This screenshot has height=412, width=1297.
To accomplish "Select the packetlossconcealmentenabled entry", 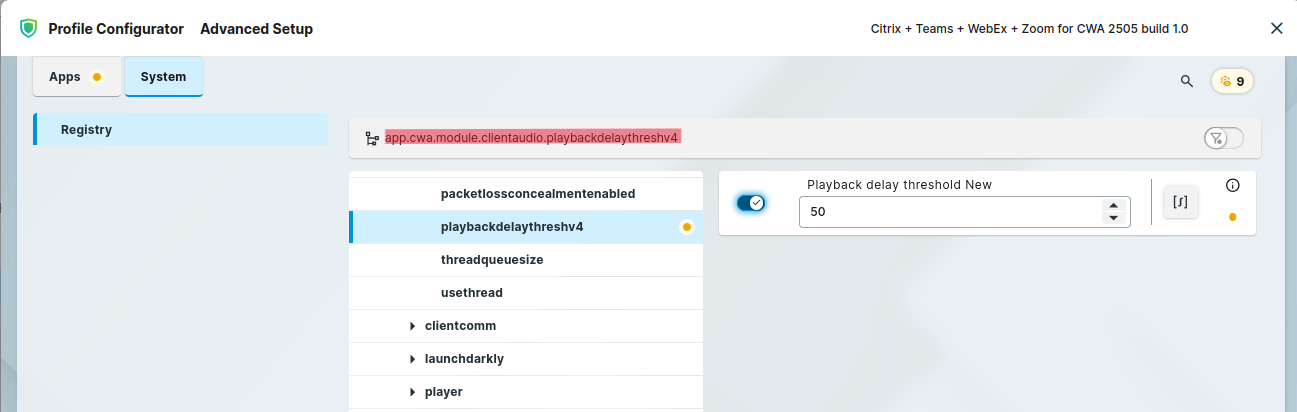I will coord(538,194).
